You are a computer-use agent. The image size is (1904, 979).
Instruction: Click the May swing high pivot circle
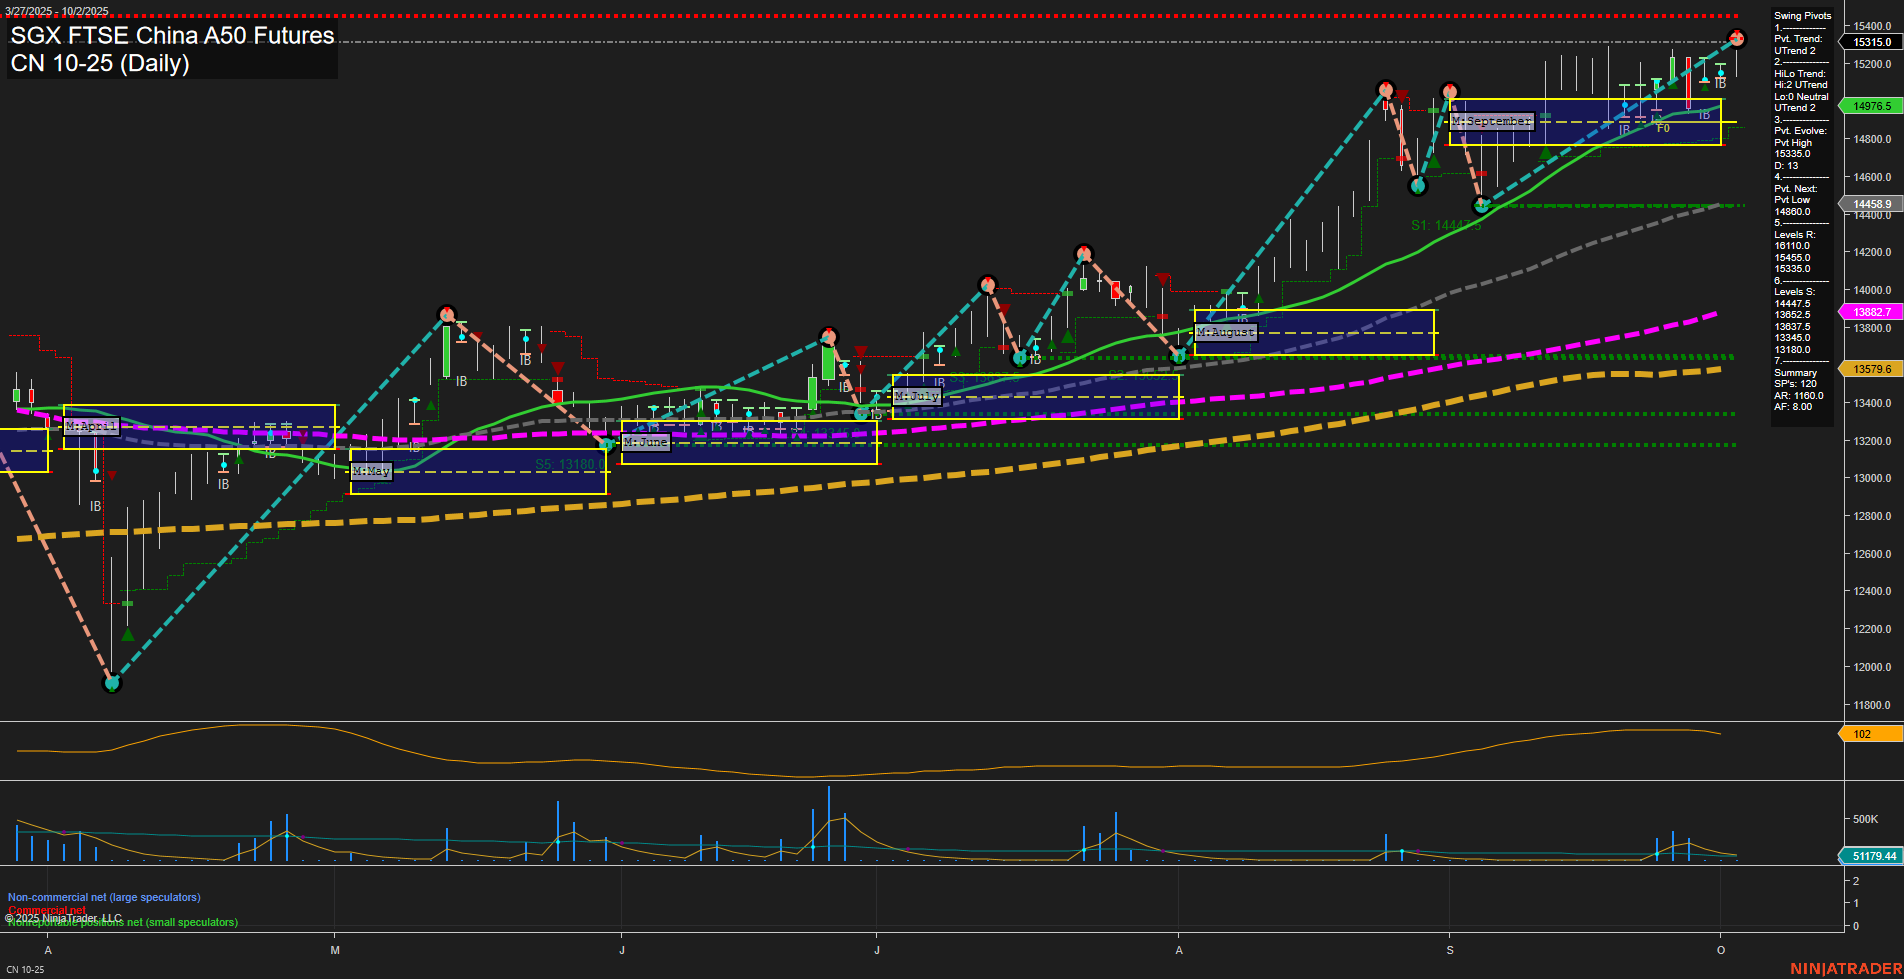pyautogui.click(x=447, y=313)
